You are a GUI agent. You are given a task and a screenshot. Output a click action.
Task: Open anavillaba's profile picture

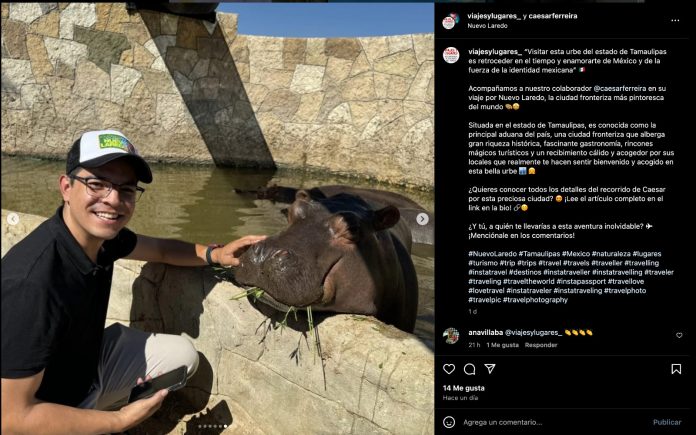coord(451,336)
